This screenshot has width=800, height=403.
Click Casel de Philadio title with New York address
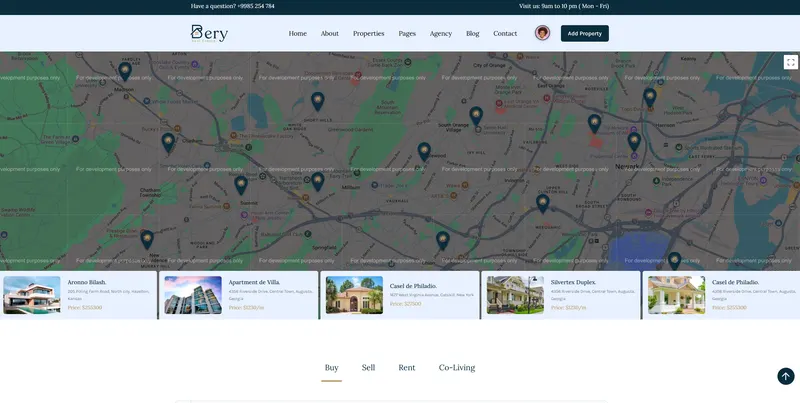point(413,286)
